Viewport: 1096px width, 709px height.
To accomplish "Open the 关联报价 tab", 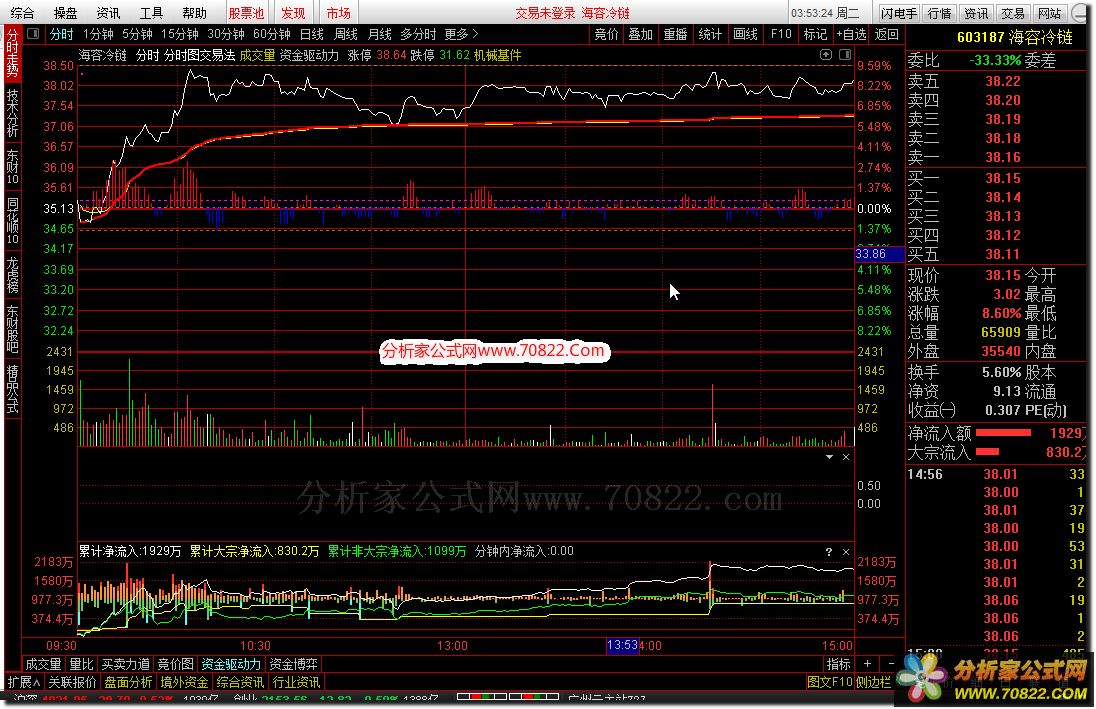I will point(72,682).
